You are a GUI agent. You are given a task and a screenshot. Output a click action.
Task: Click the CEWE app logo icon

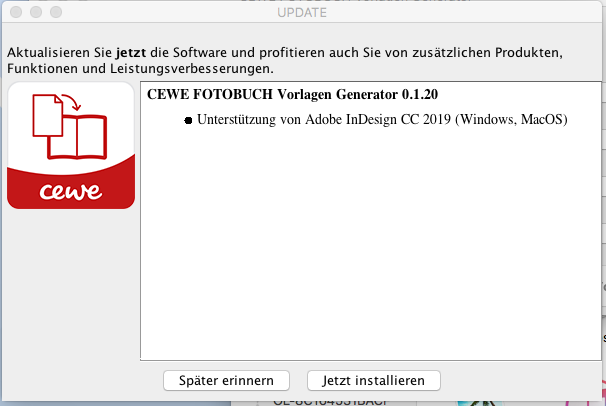coord(71,145)
